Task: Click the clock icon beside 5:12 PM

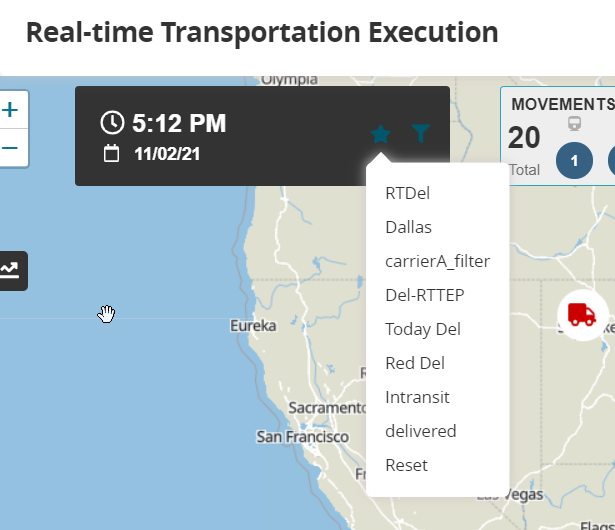Action: tap(112, 122)
